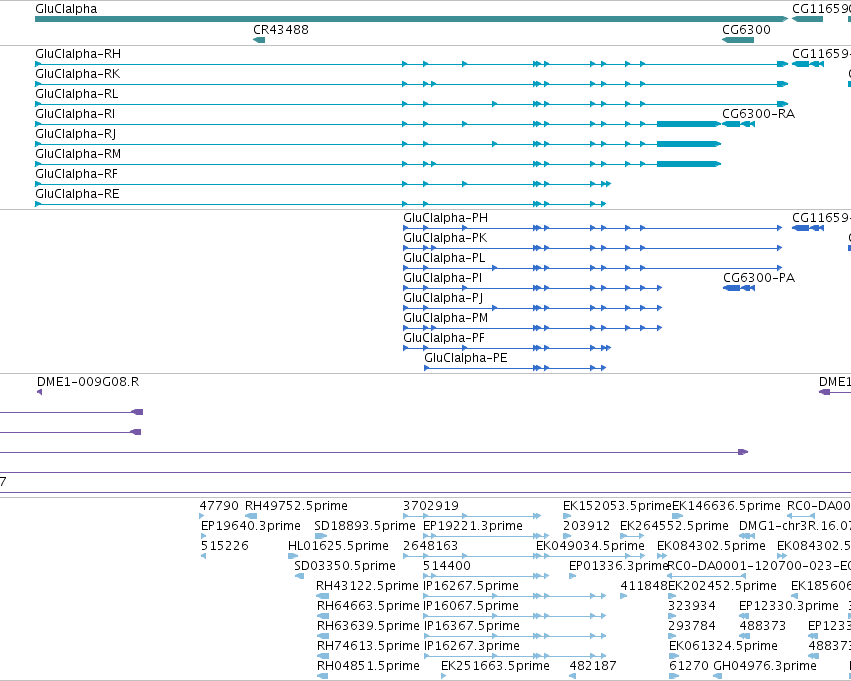The width and height of the screenshot is (851, 681).
Task: Click the CR43488 gene glyph
Action: [x=259, y=40]
